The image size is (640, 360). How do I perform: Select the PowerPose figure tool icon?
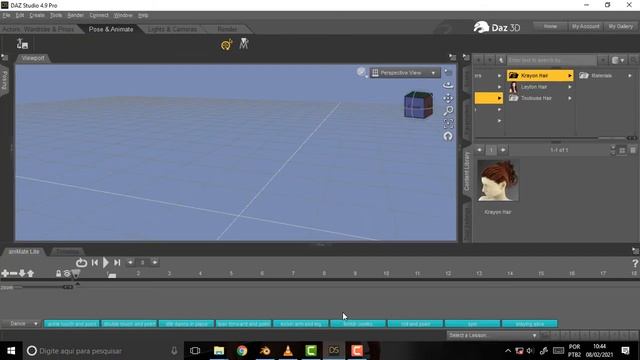point(244,44)
